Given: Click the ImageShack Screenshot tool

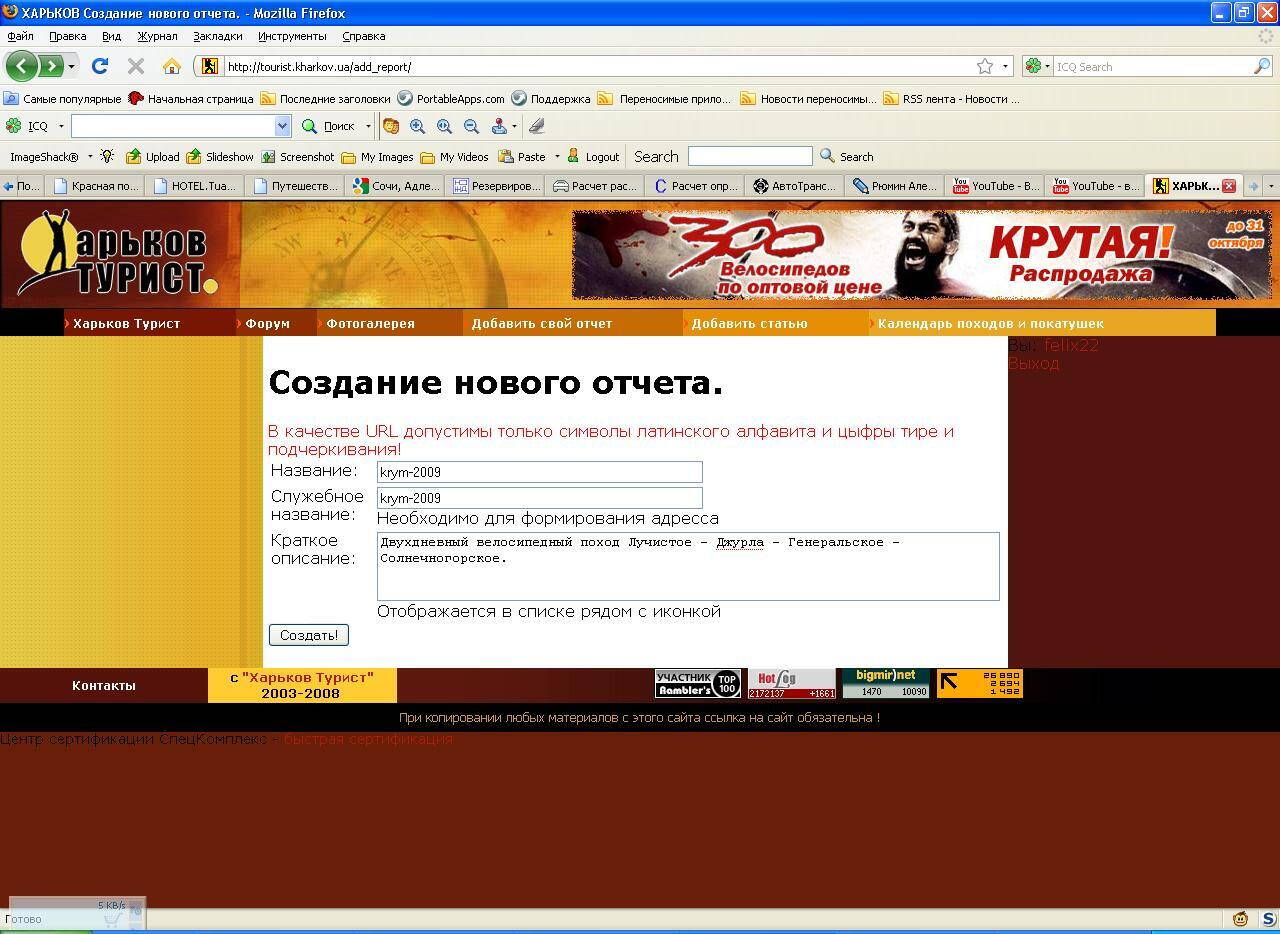Looking at the screenshot, I should pos(269,157).
